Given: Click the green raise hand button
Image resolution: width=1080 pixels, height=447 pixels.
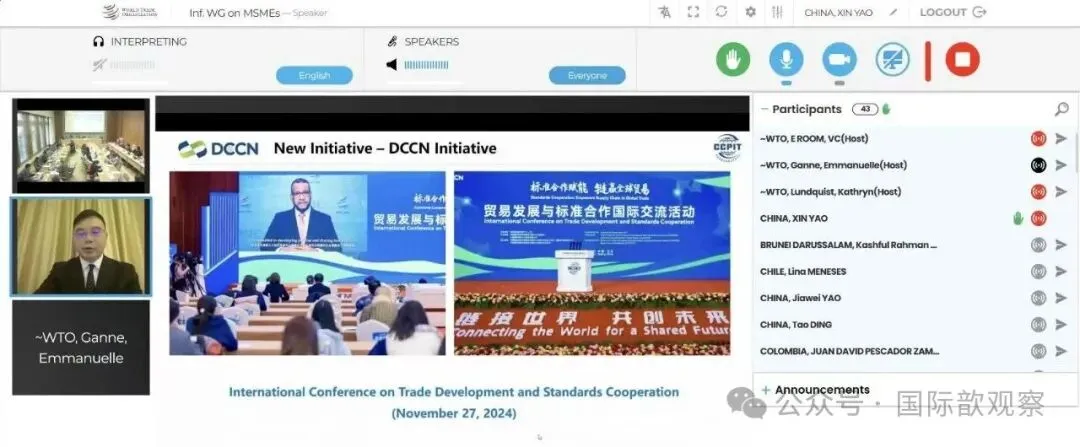Looking at the screenshot, I should (733, 59).
